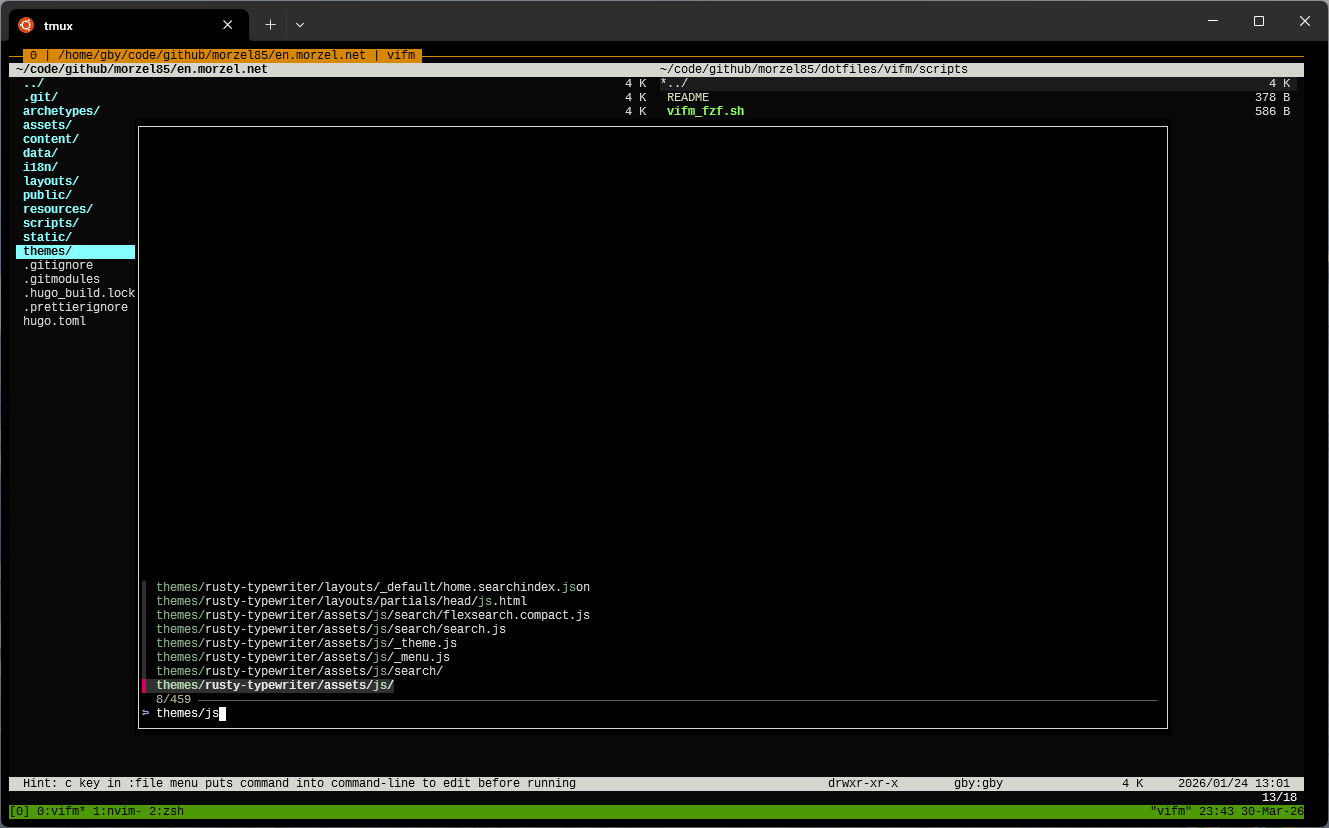Maximize the terminal window

click(1258, 21)
